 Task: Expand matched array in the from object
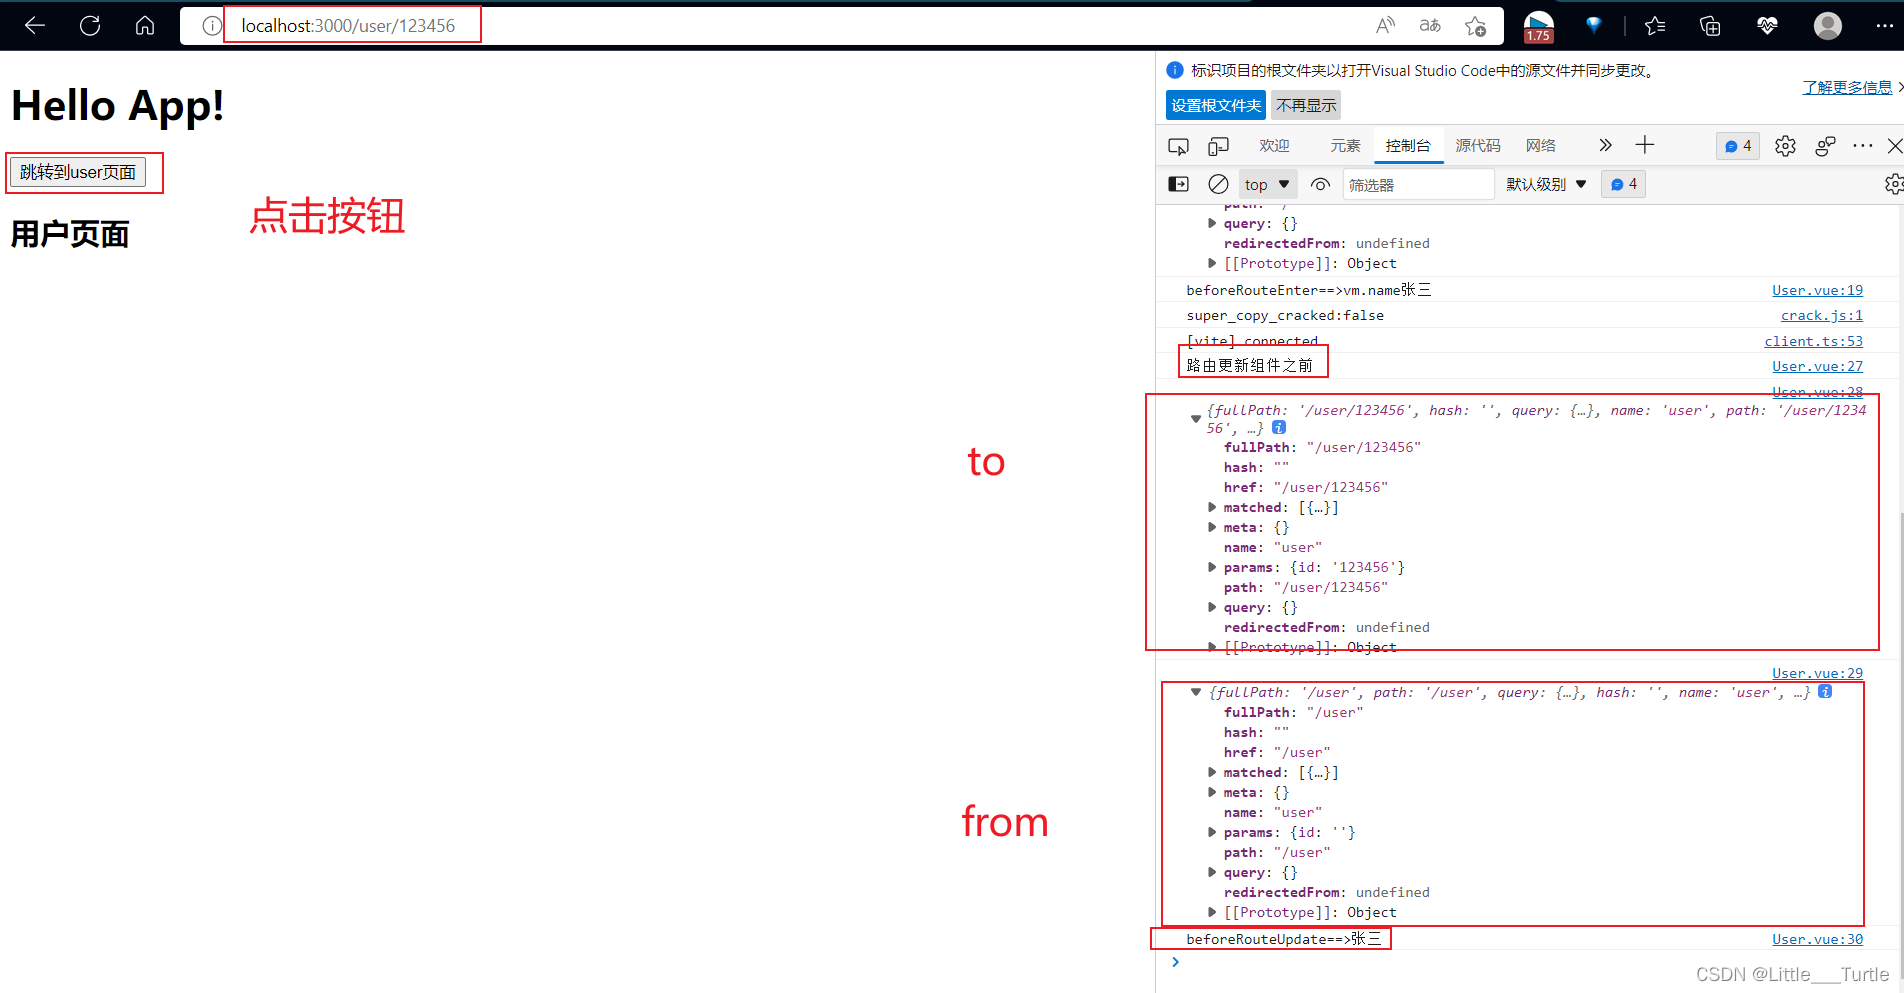(x=1212, y=772)
